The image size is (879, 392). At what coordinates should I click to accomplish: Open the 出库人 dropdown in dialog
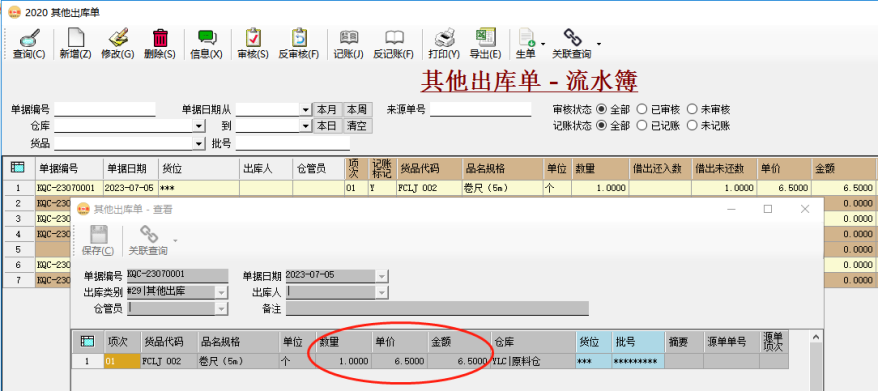[382, 292]
